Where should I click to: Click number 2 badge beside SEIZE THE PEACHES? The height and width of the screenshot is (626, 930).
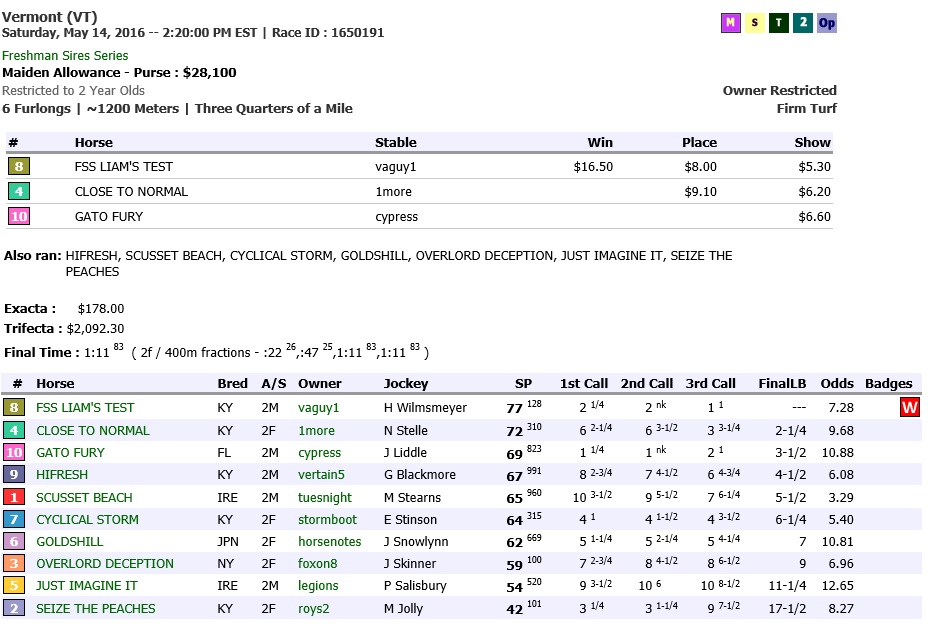click(x=14, y=609)
